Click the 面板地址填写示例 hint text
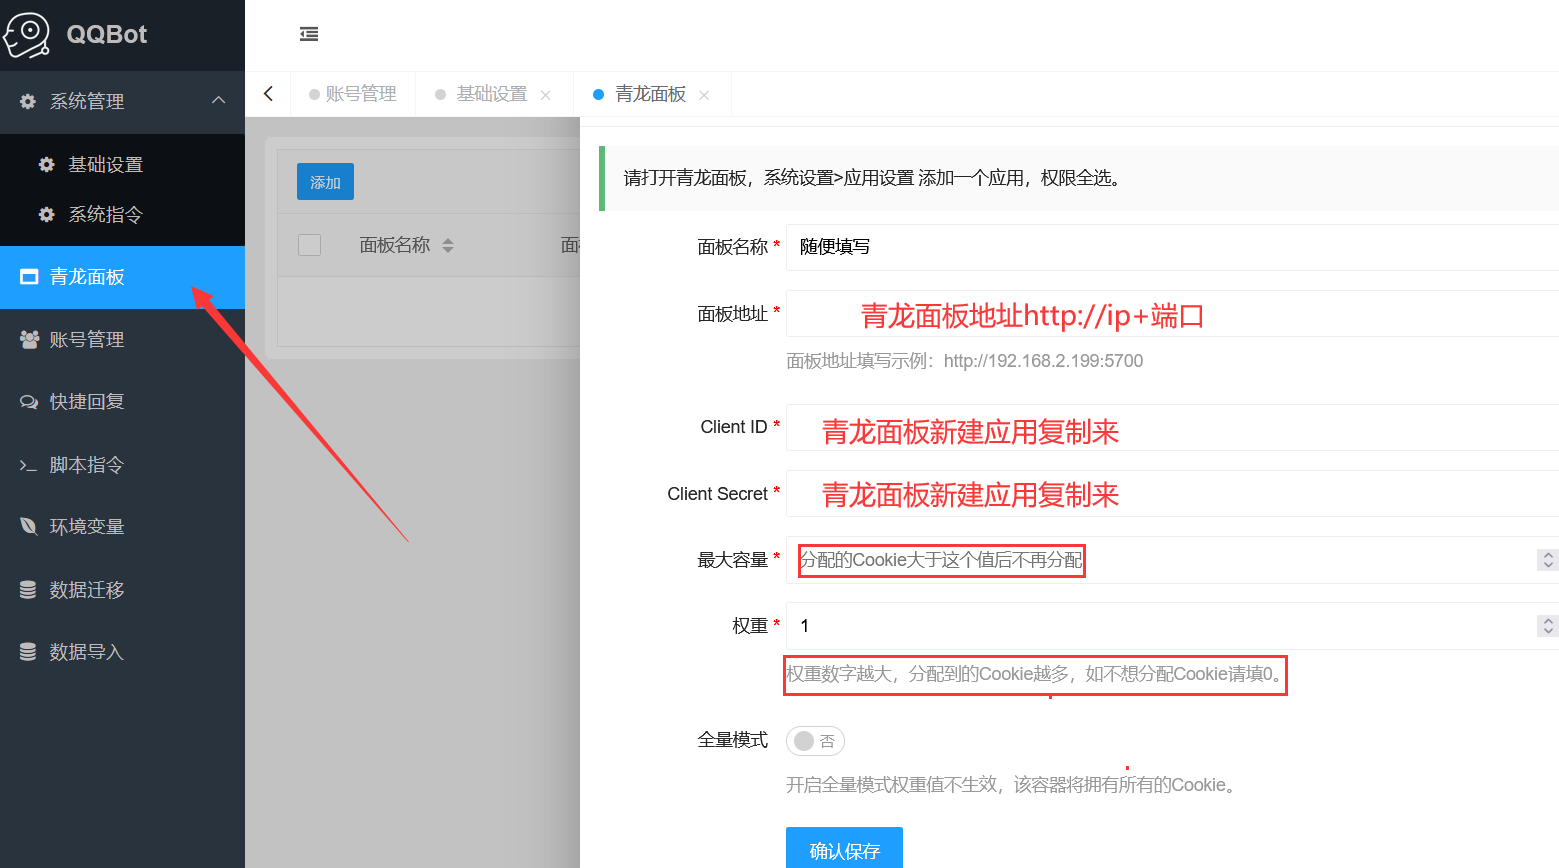Image resolution: width=1559 pixels, height=868 pixels. coord(964,361)
